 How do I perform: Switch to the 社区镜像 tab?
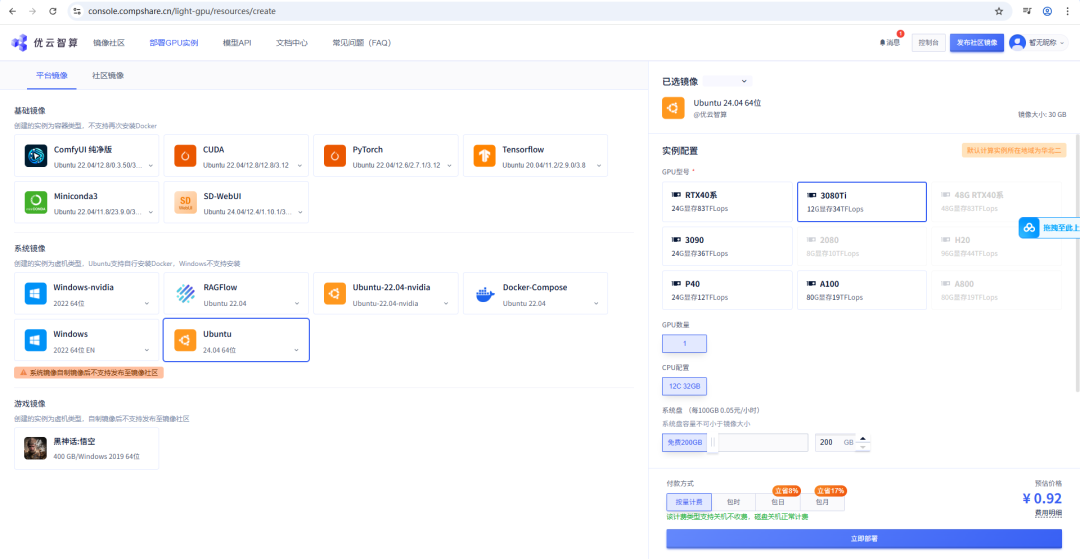point(108,76)
